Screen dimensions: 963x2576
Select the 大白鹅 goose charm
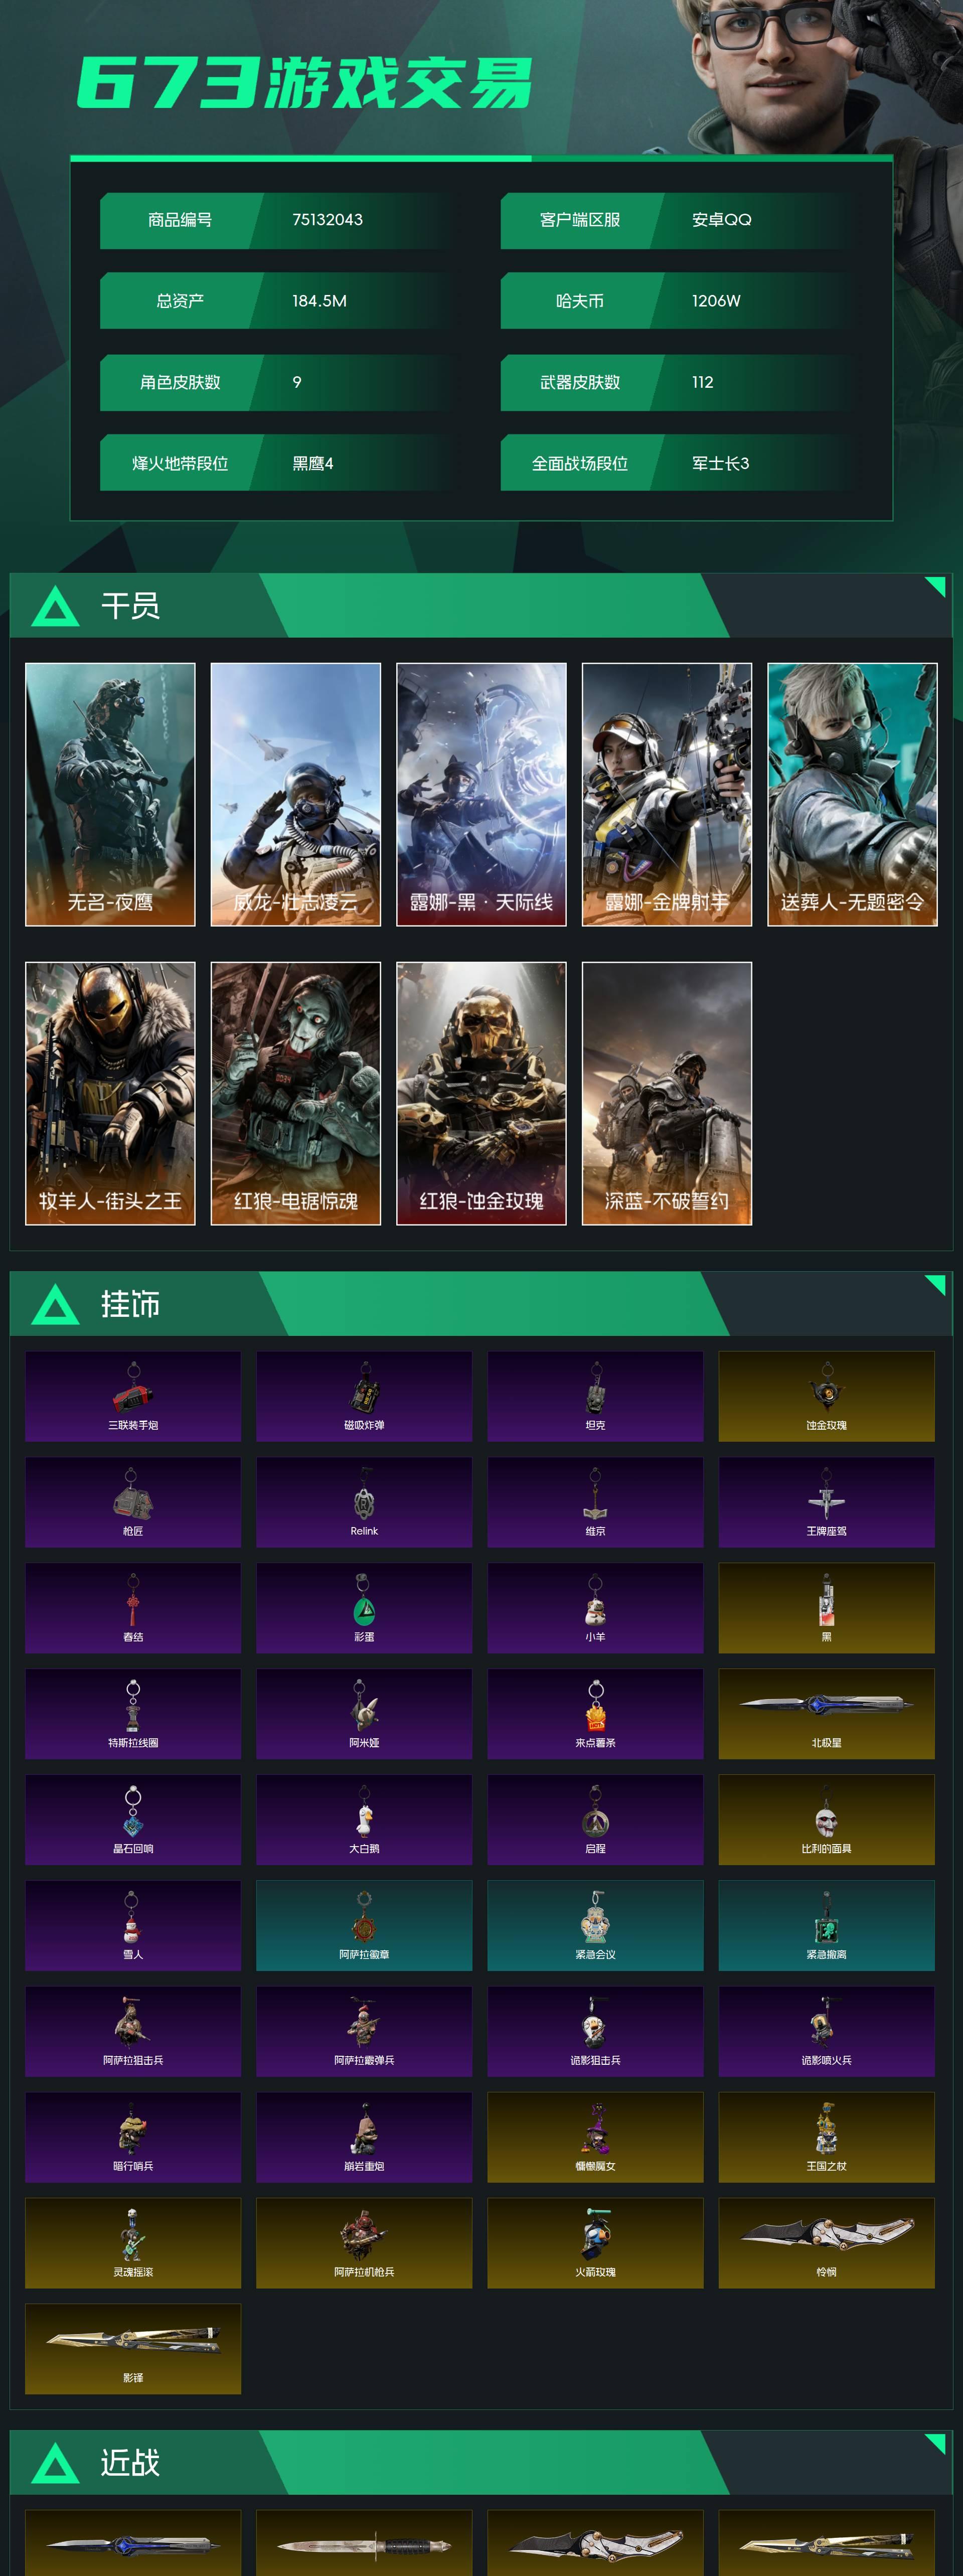pos(364,1820)
